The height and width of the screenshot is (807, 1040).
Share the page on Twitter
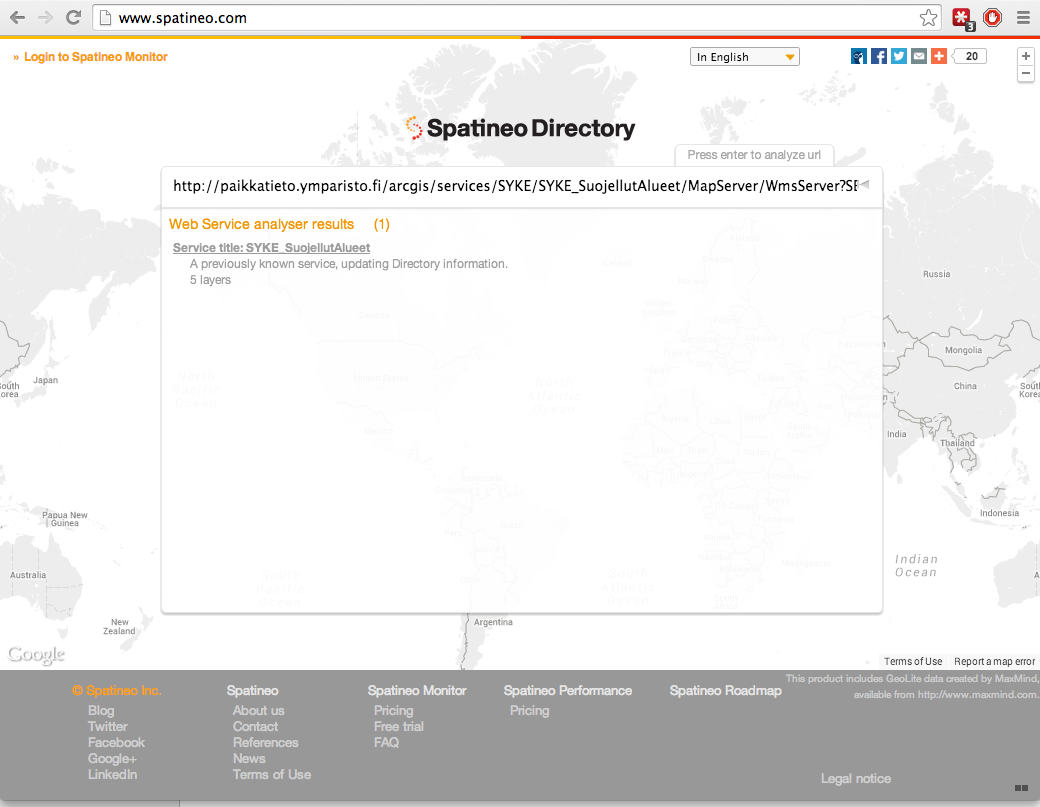(x=899, y=56)
